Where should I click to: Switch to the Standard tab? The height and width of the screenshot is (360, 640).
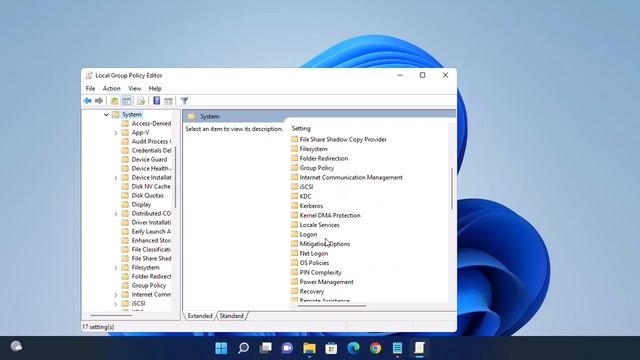coord(231,316)
